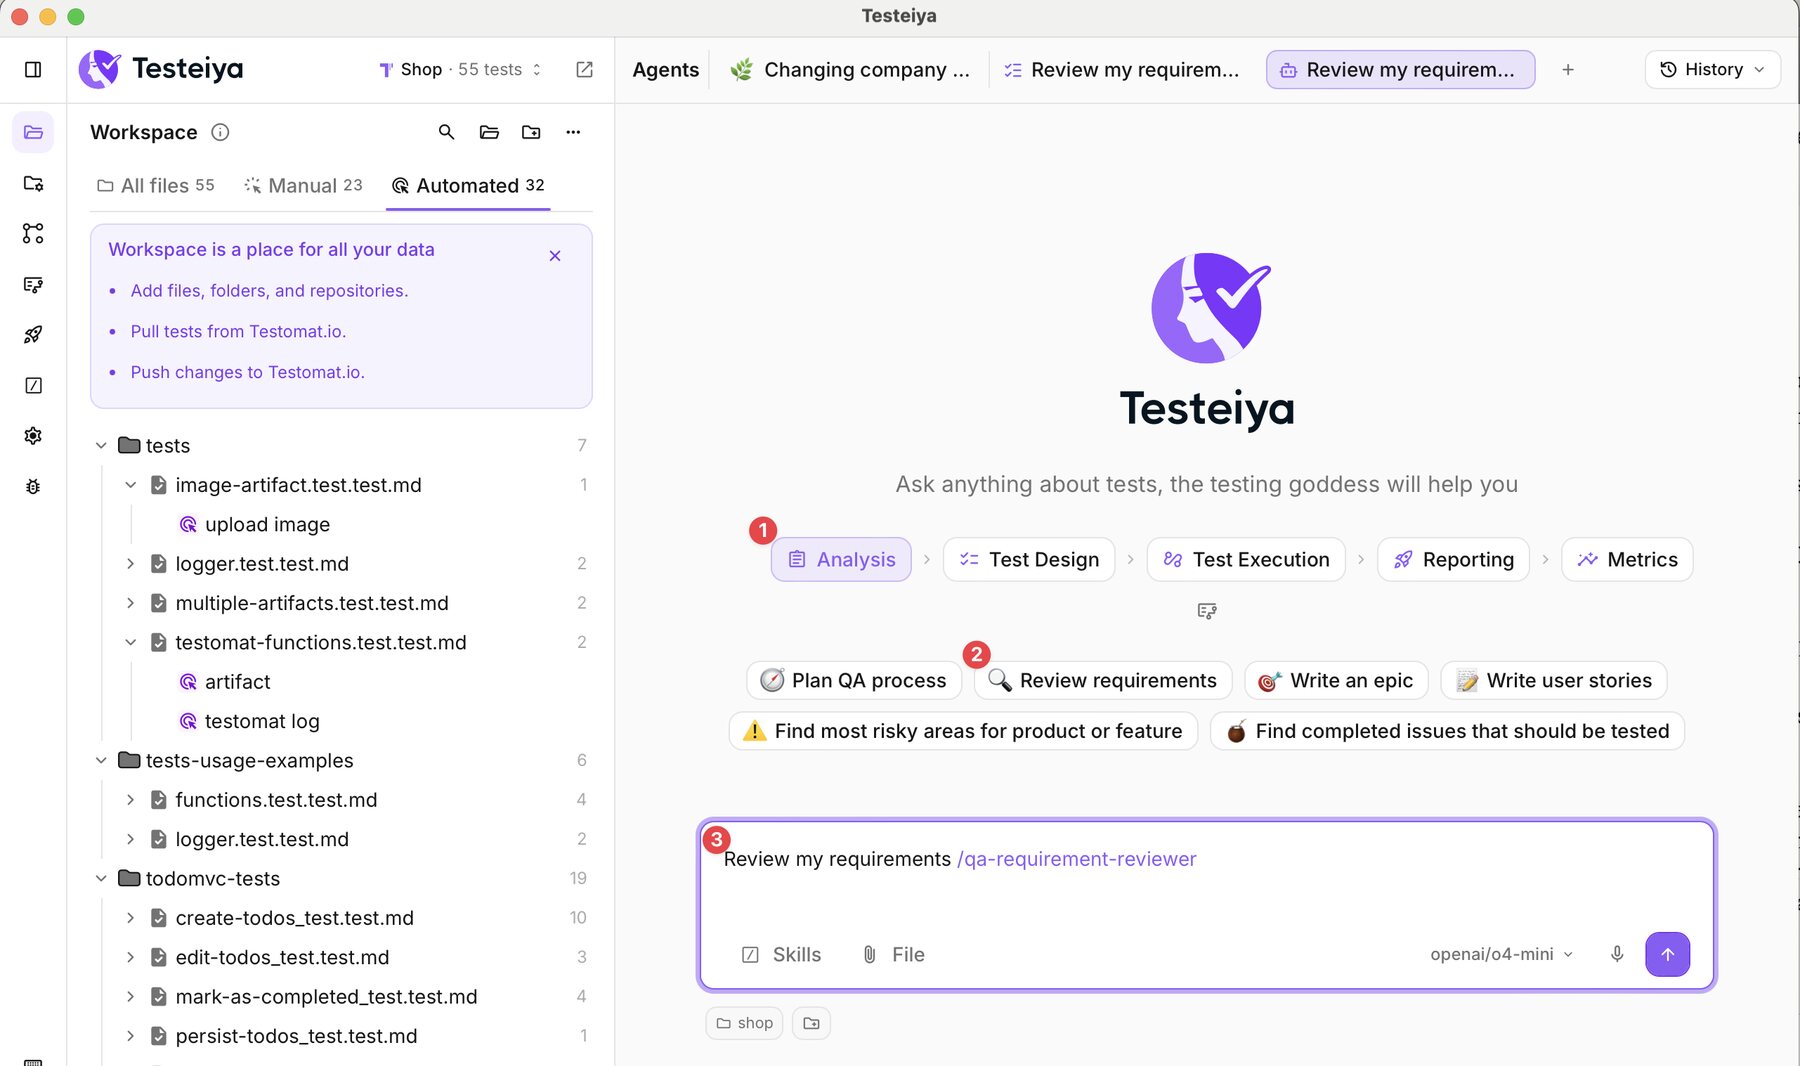Open project in external window icon

[585, 69]
